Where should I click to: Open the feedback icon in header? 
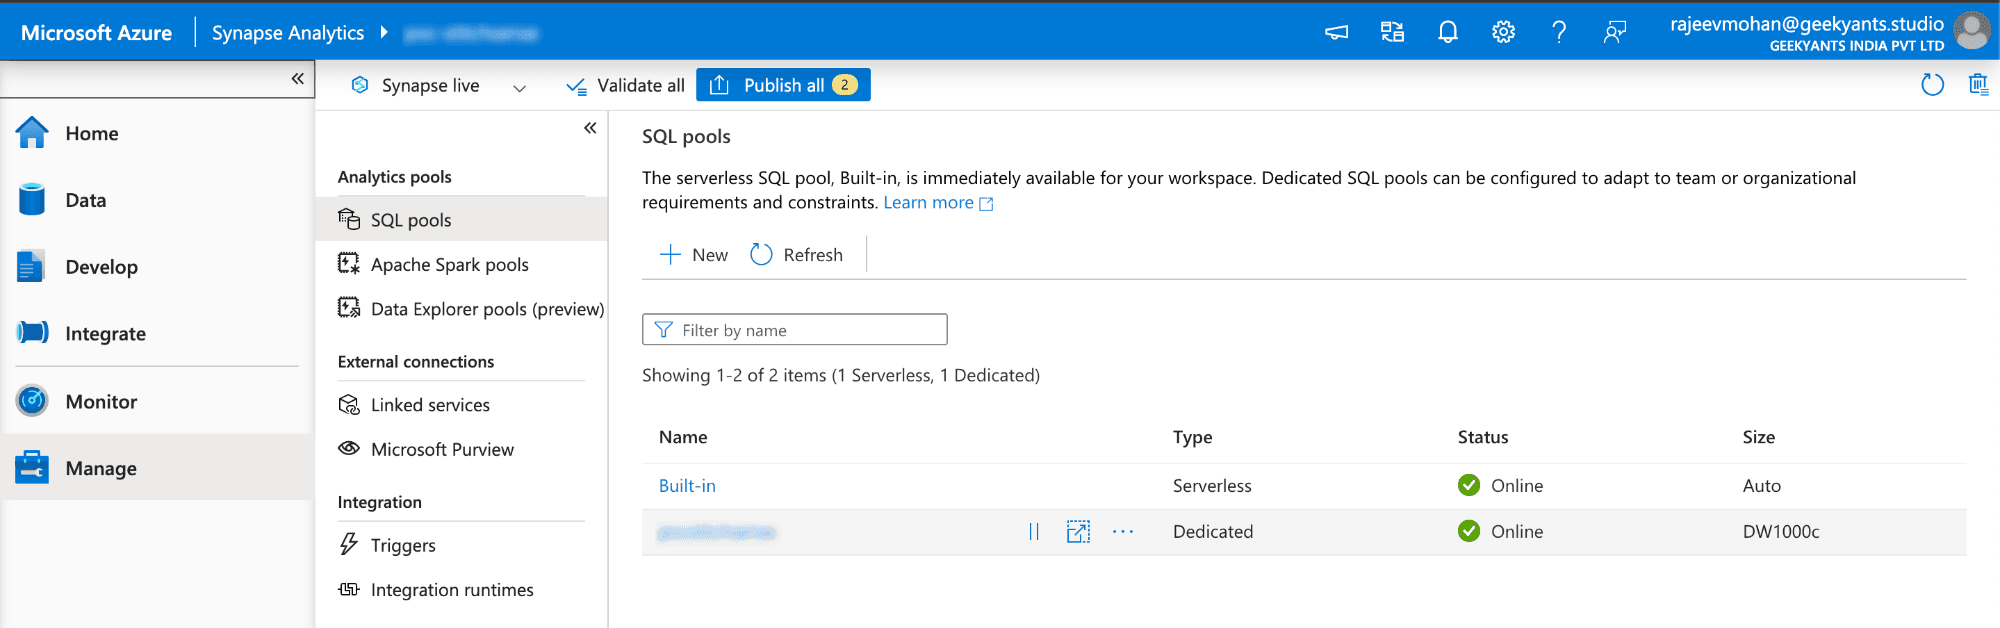pyautogui.click(x=1614, y=32)
